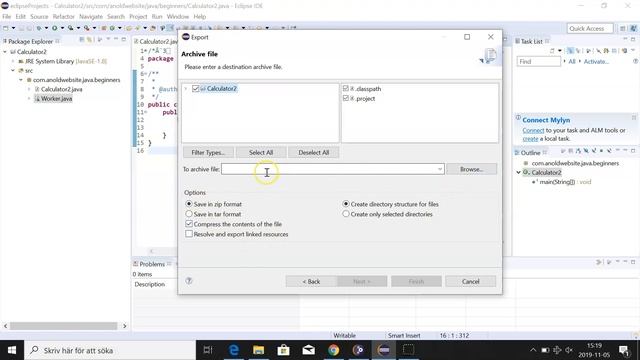
Task: Open the To archive file dropdown arrow
Action: [440, 169]
